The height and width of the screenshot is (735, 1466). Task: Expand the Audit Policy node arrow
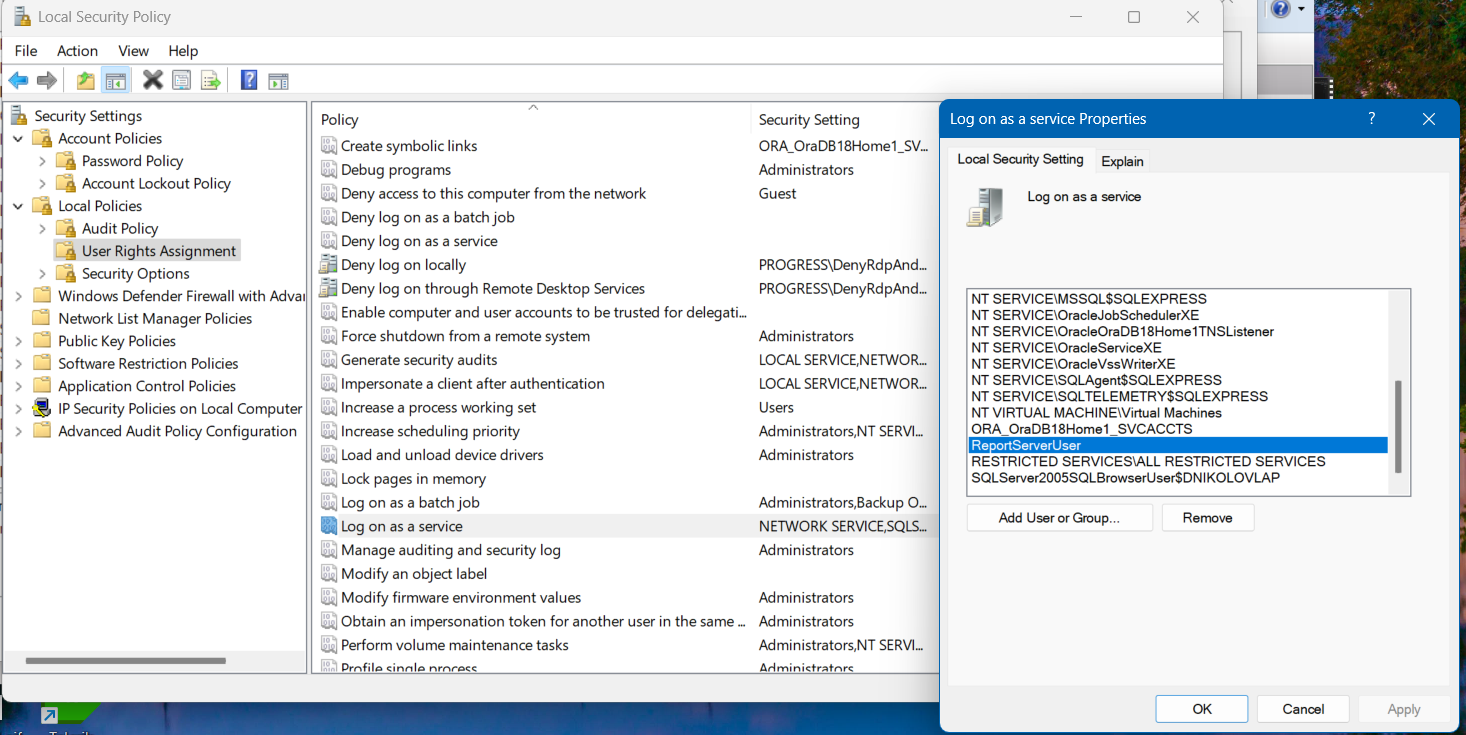tap(42, 228)
